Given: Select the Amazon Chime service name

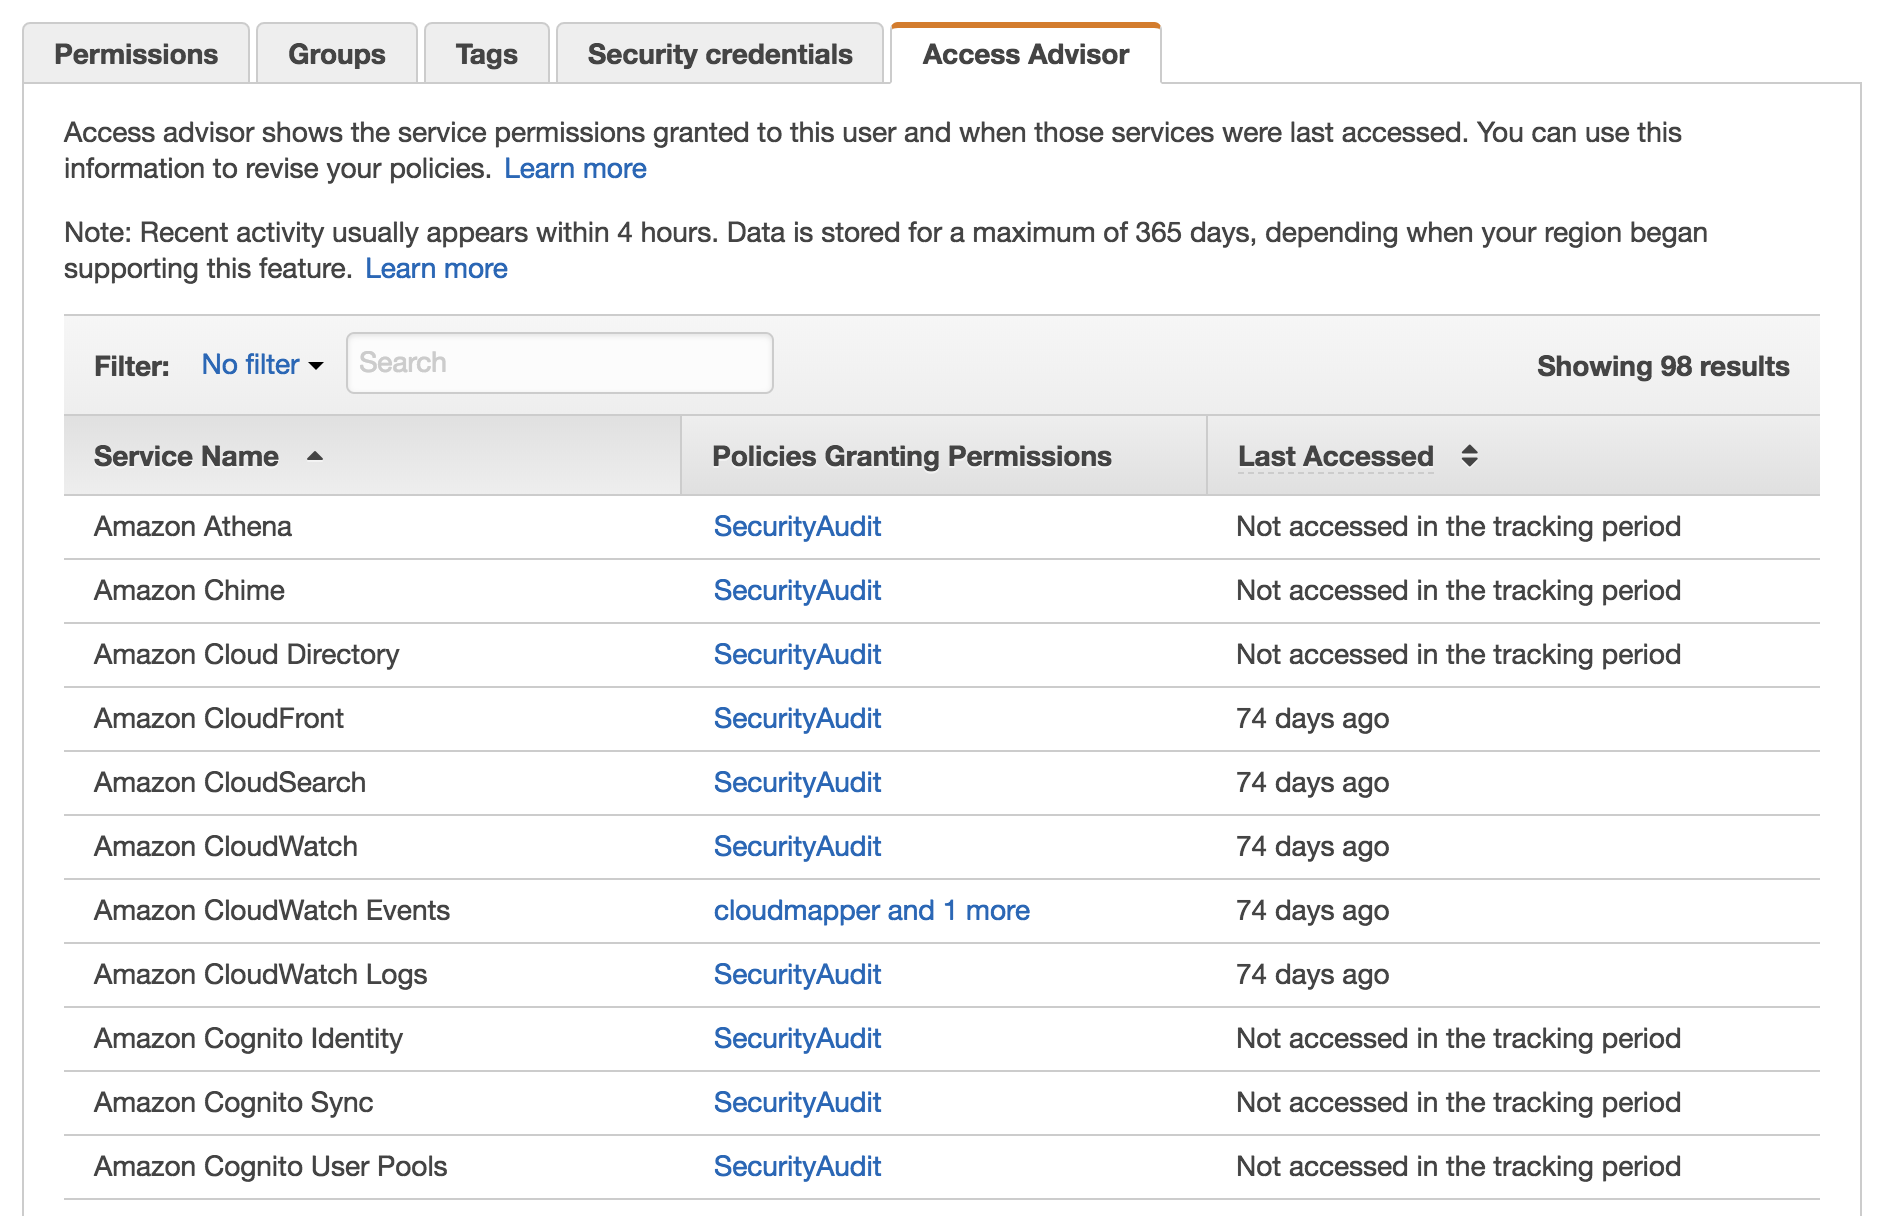Looking at the screenshot, I should (189, 591).
